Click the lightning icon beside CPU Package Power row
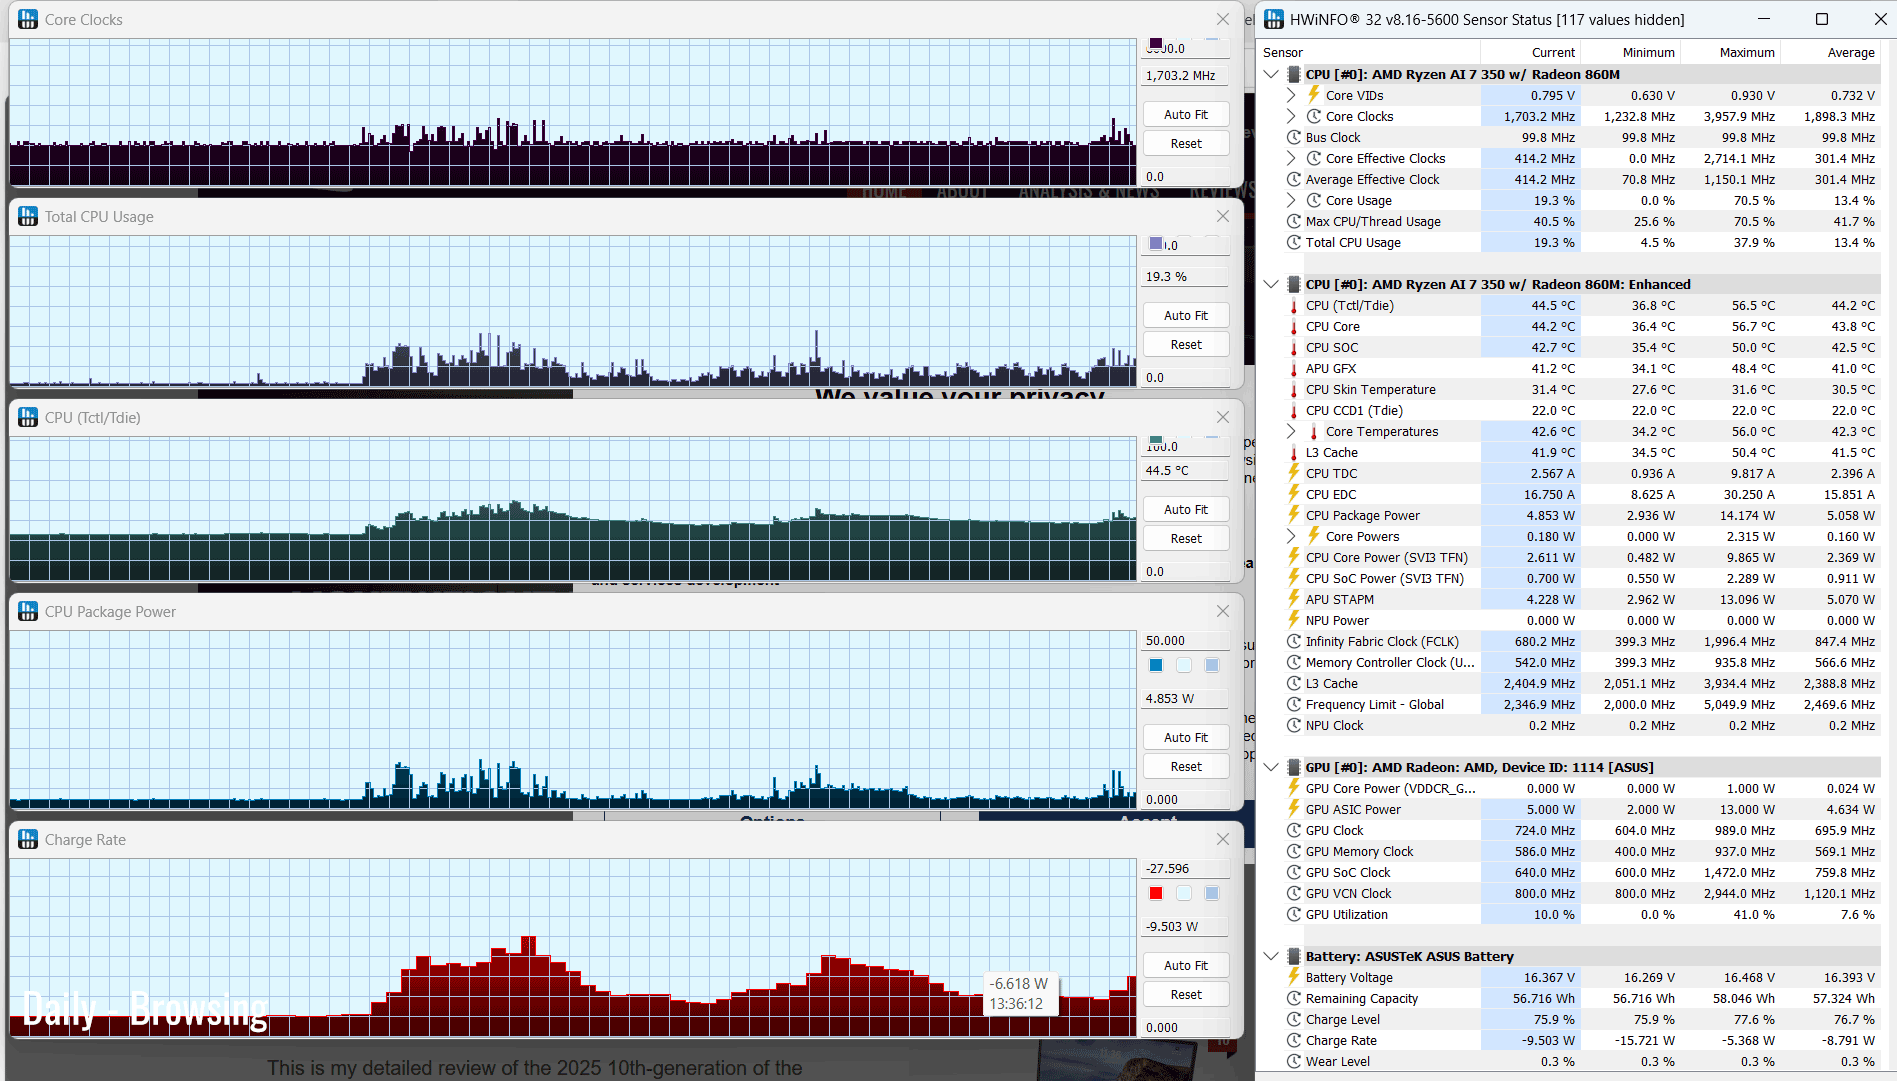This screenshot has height=1081, width=1897. pos(1294,515)
